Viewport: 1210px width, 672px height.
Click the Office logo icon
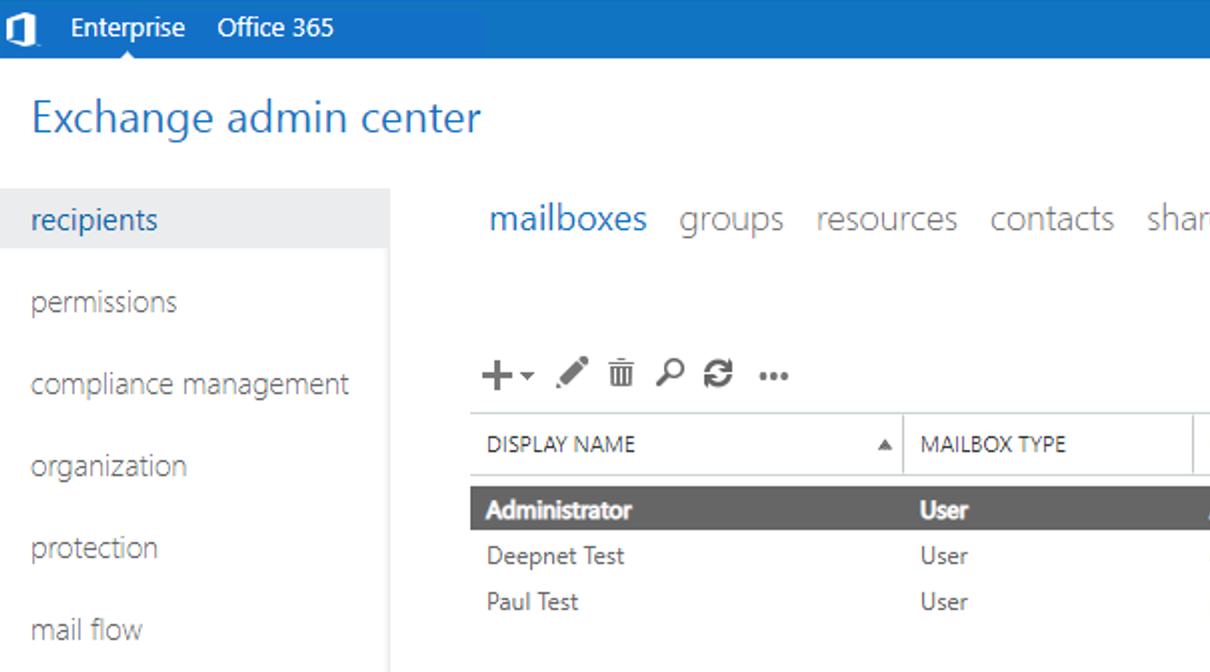(21, 28)
